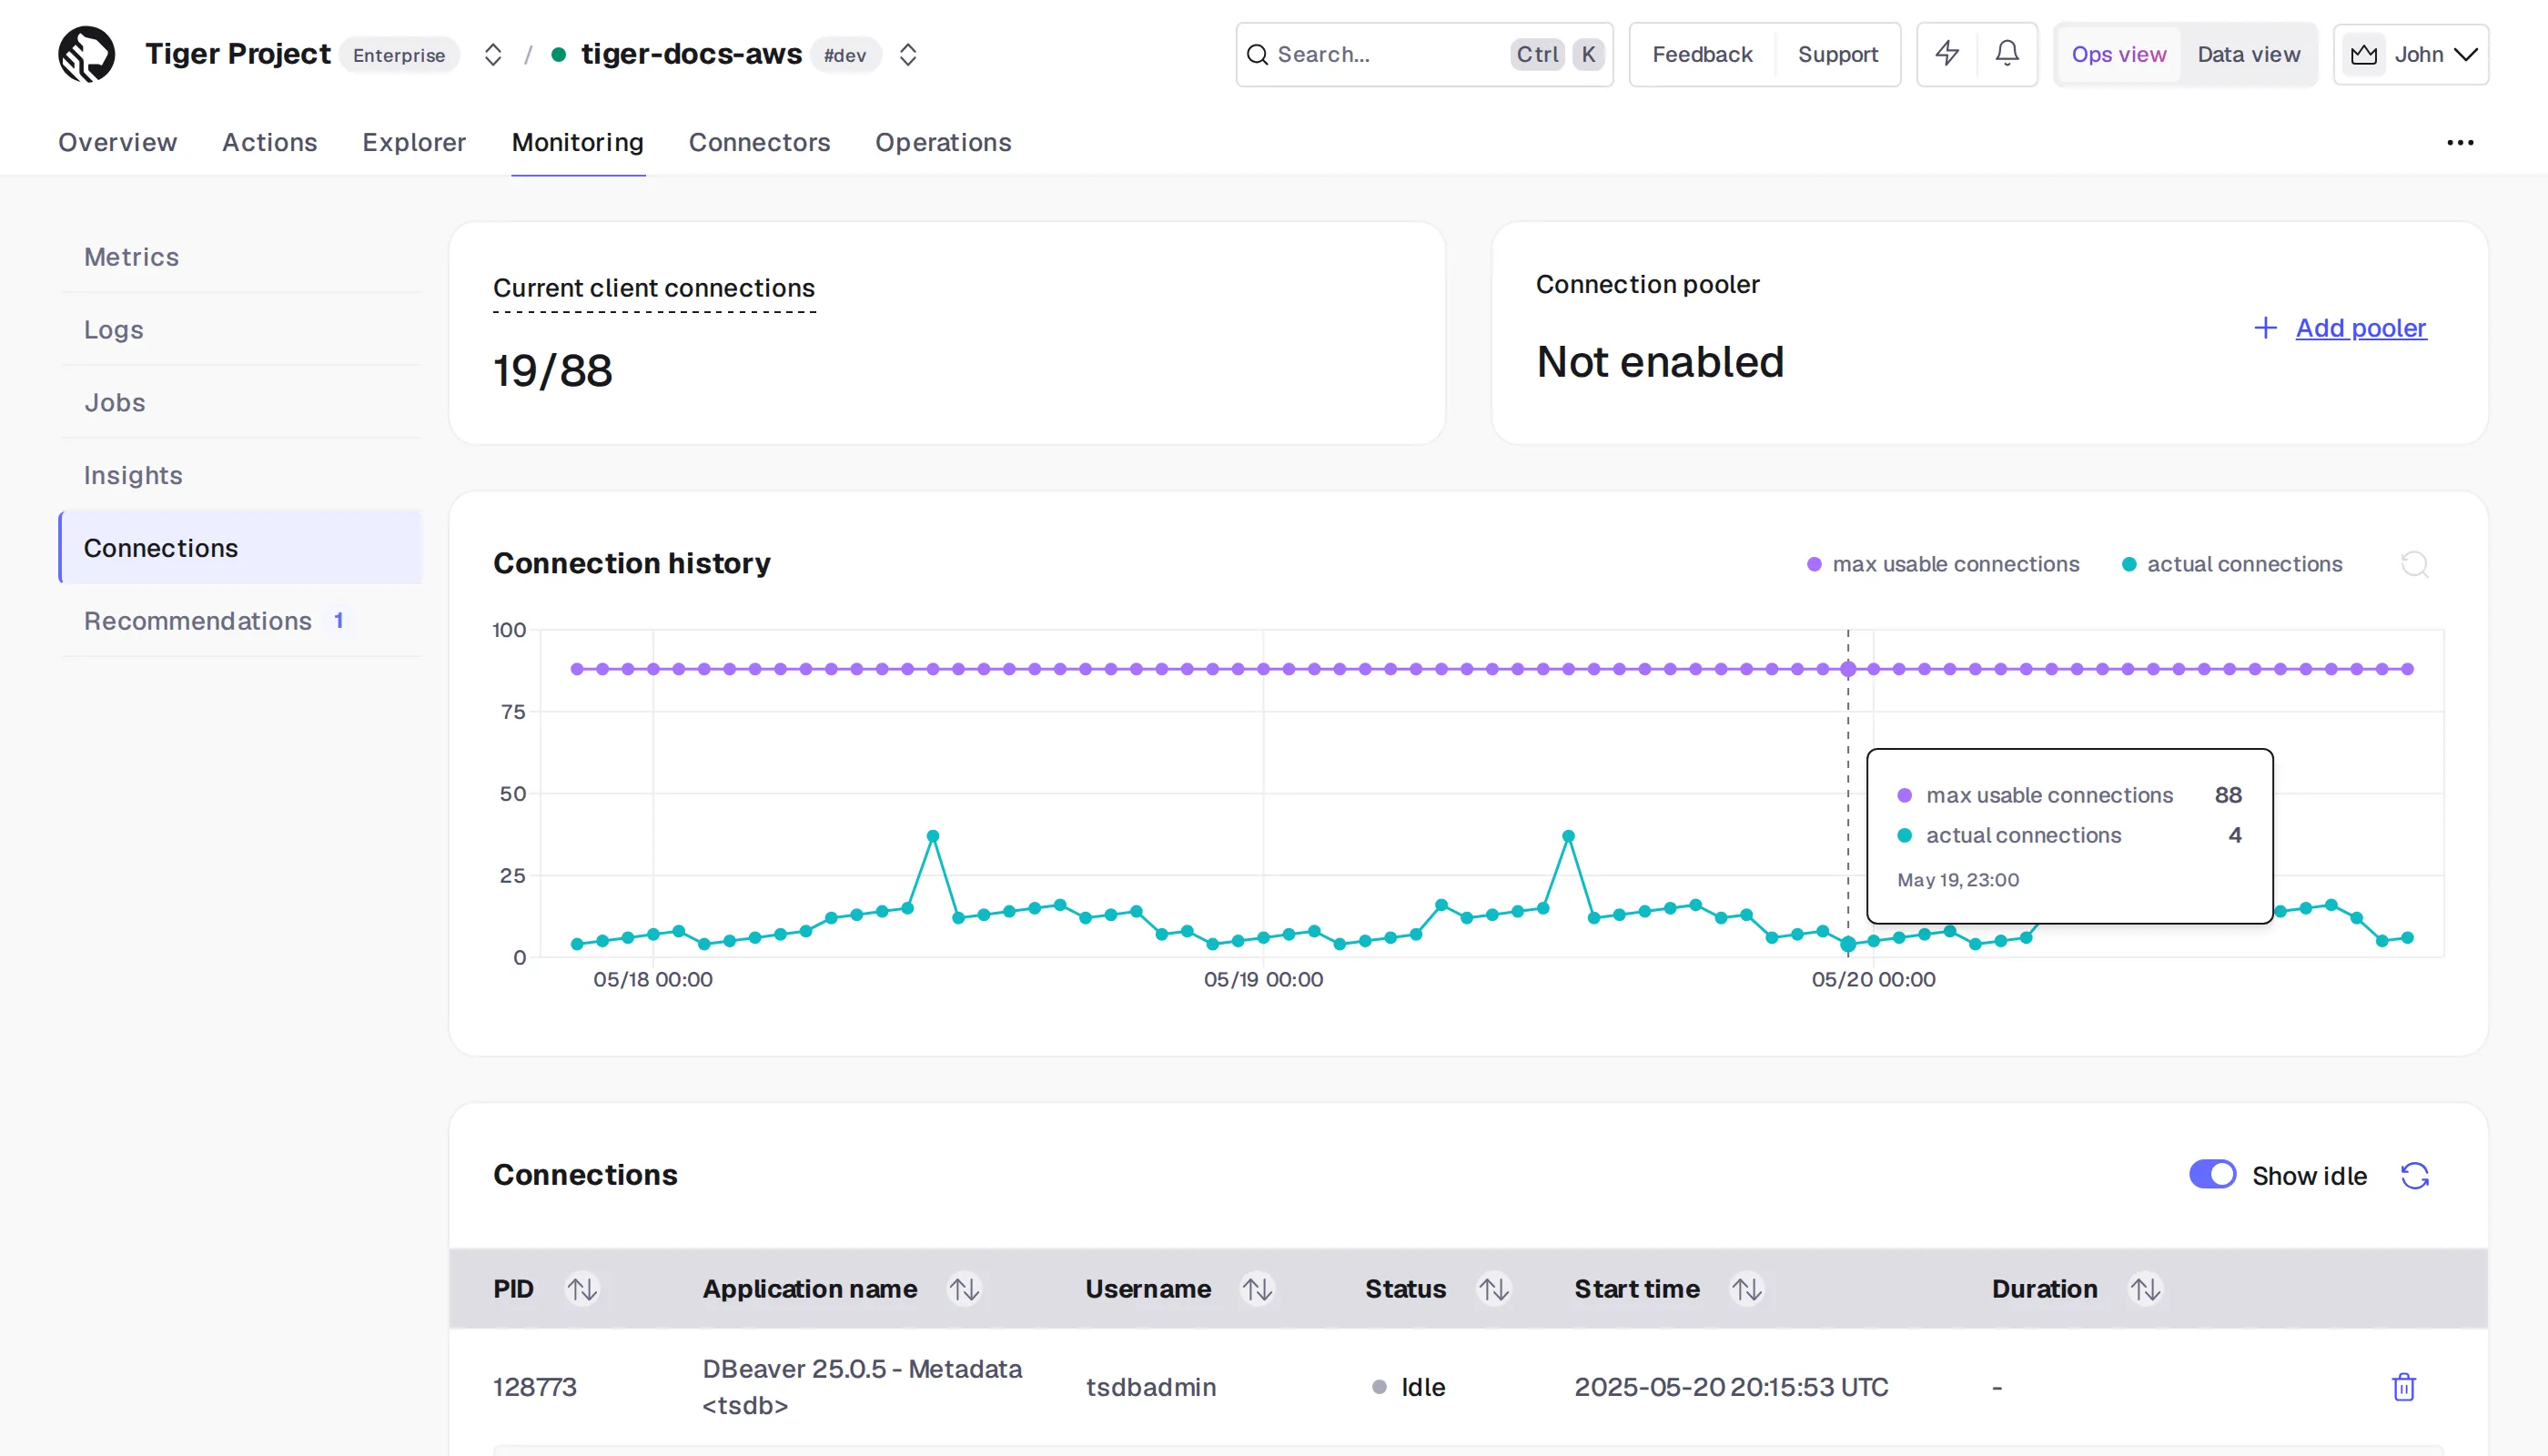Viewport: 2548px width, 1456px height.
Task: Click the highlighted May 19 23:00 chart point
Action: point(1848,944)
